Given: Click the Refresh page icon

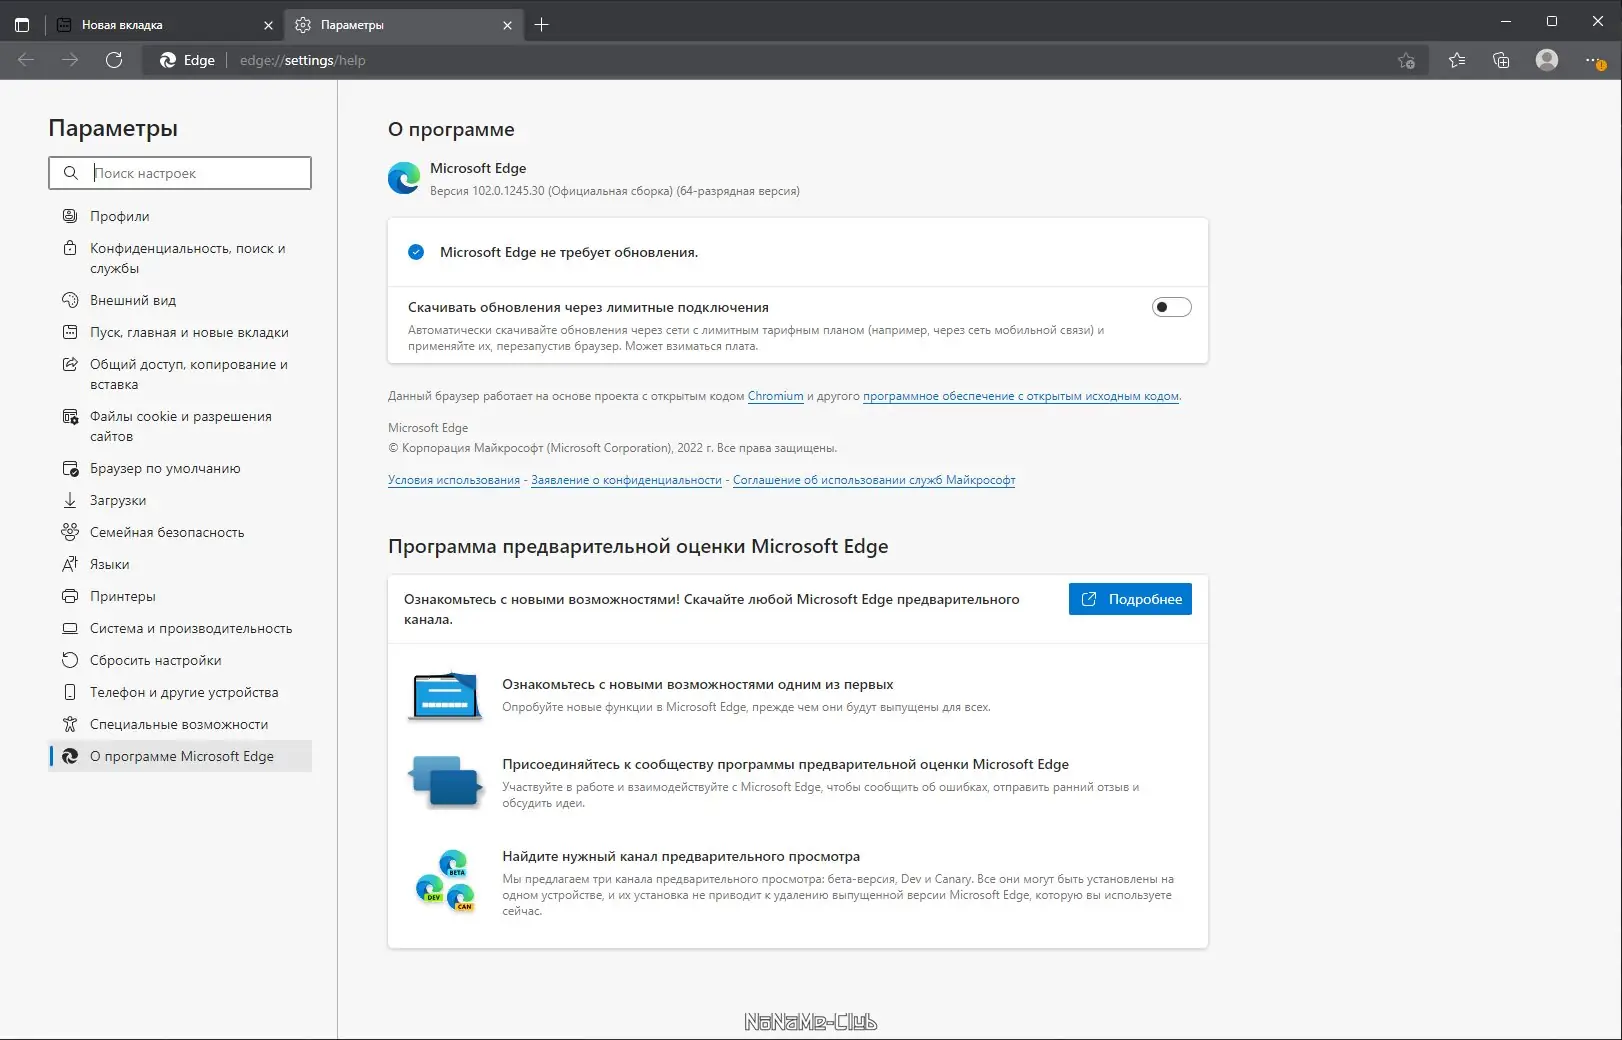Looking at the screenshot, I should point(114,60).
